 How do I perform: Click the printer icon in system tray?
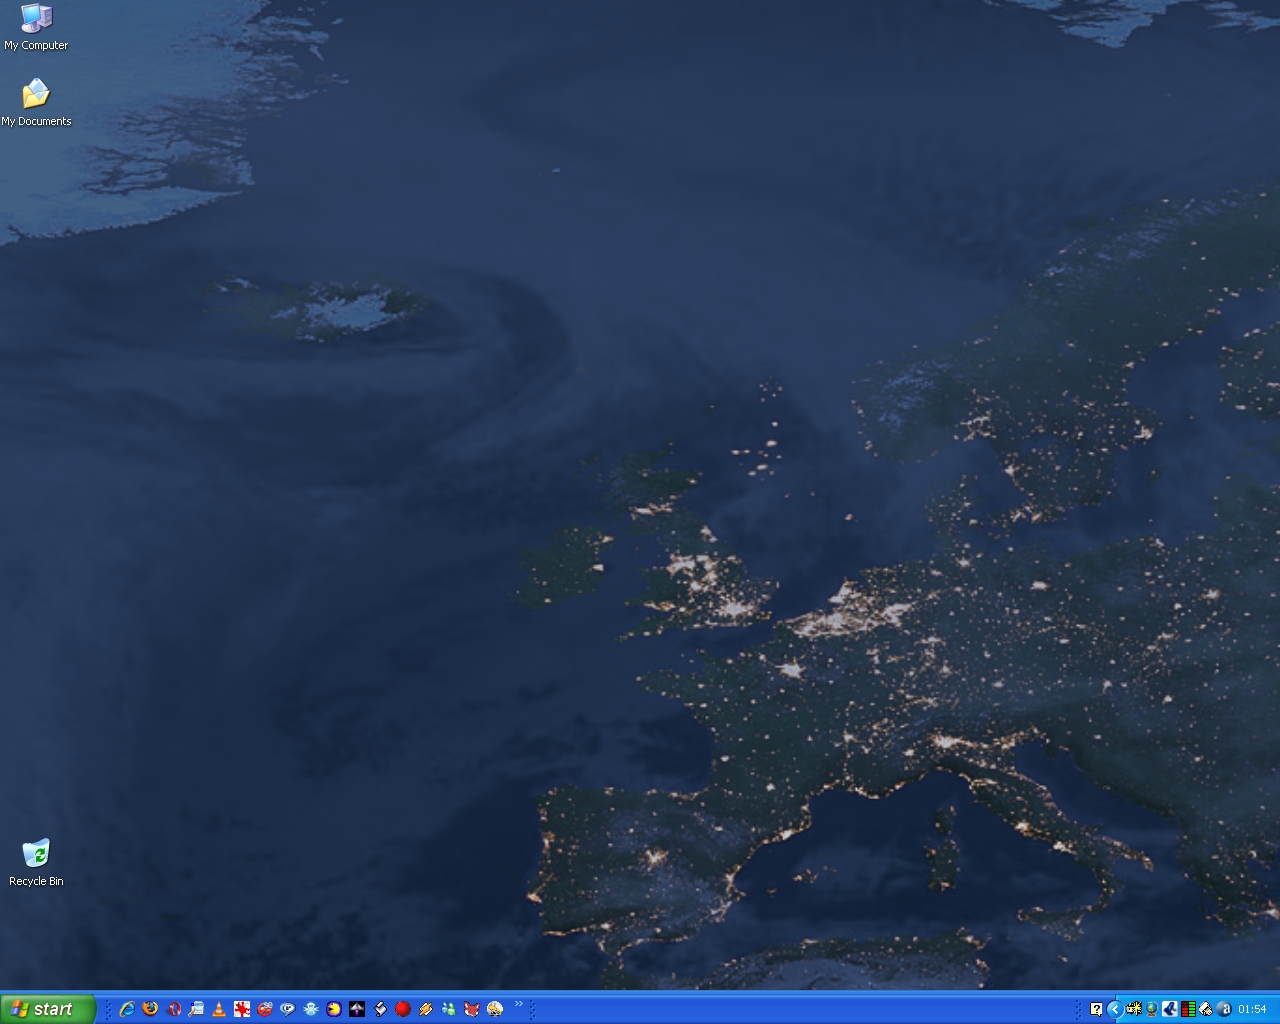pyautogui.click(x=1206, y=1009)
